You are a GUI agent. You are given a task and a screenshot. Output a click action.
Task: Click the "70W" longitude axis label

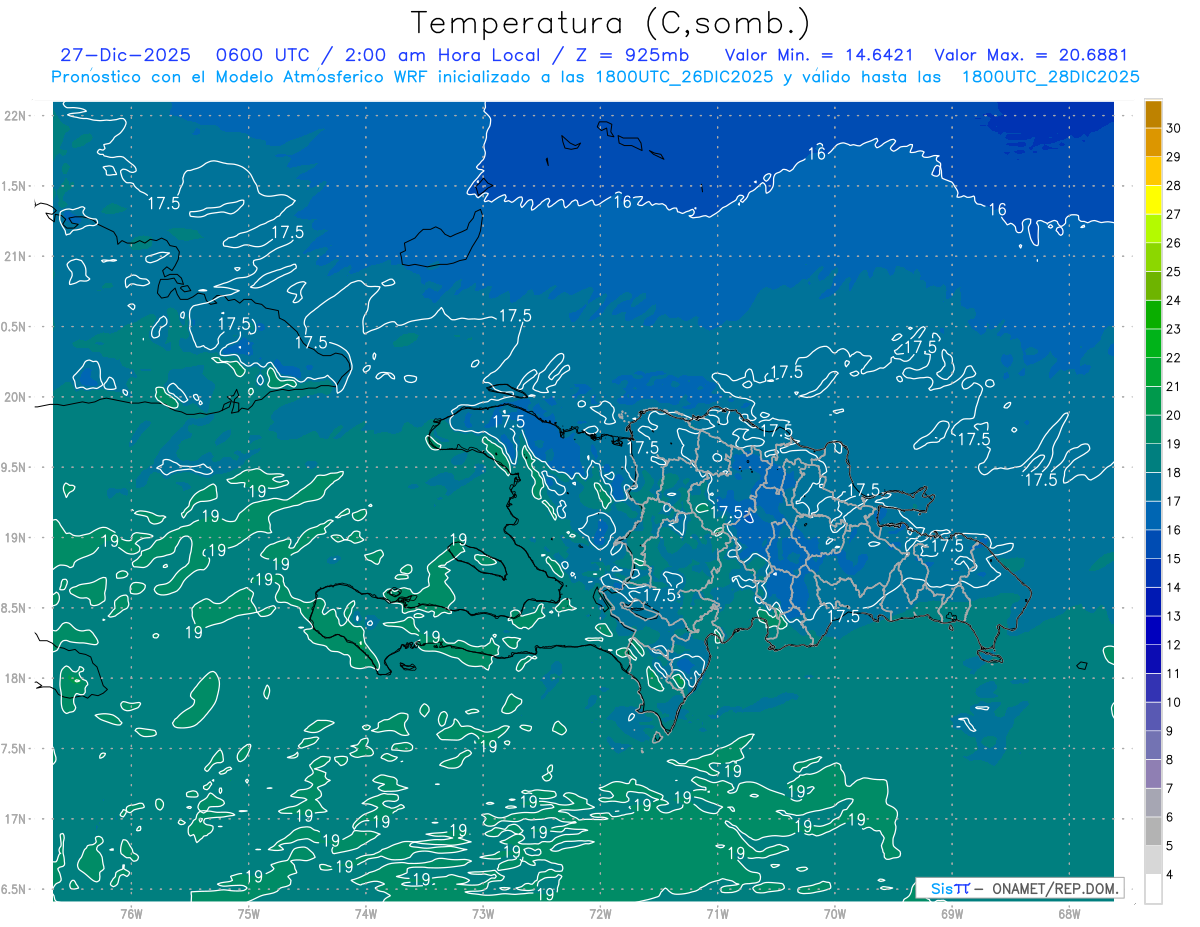[x=835, y=913]
